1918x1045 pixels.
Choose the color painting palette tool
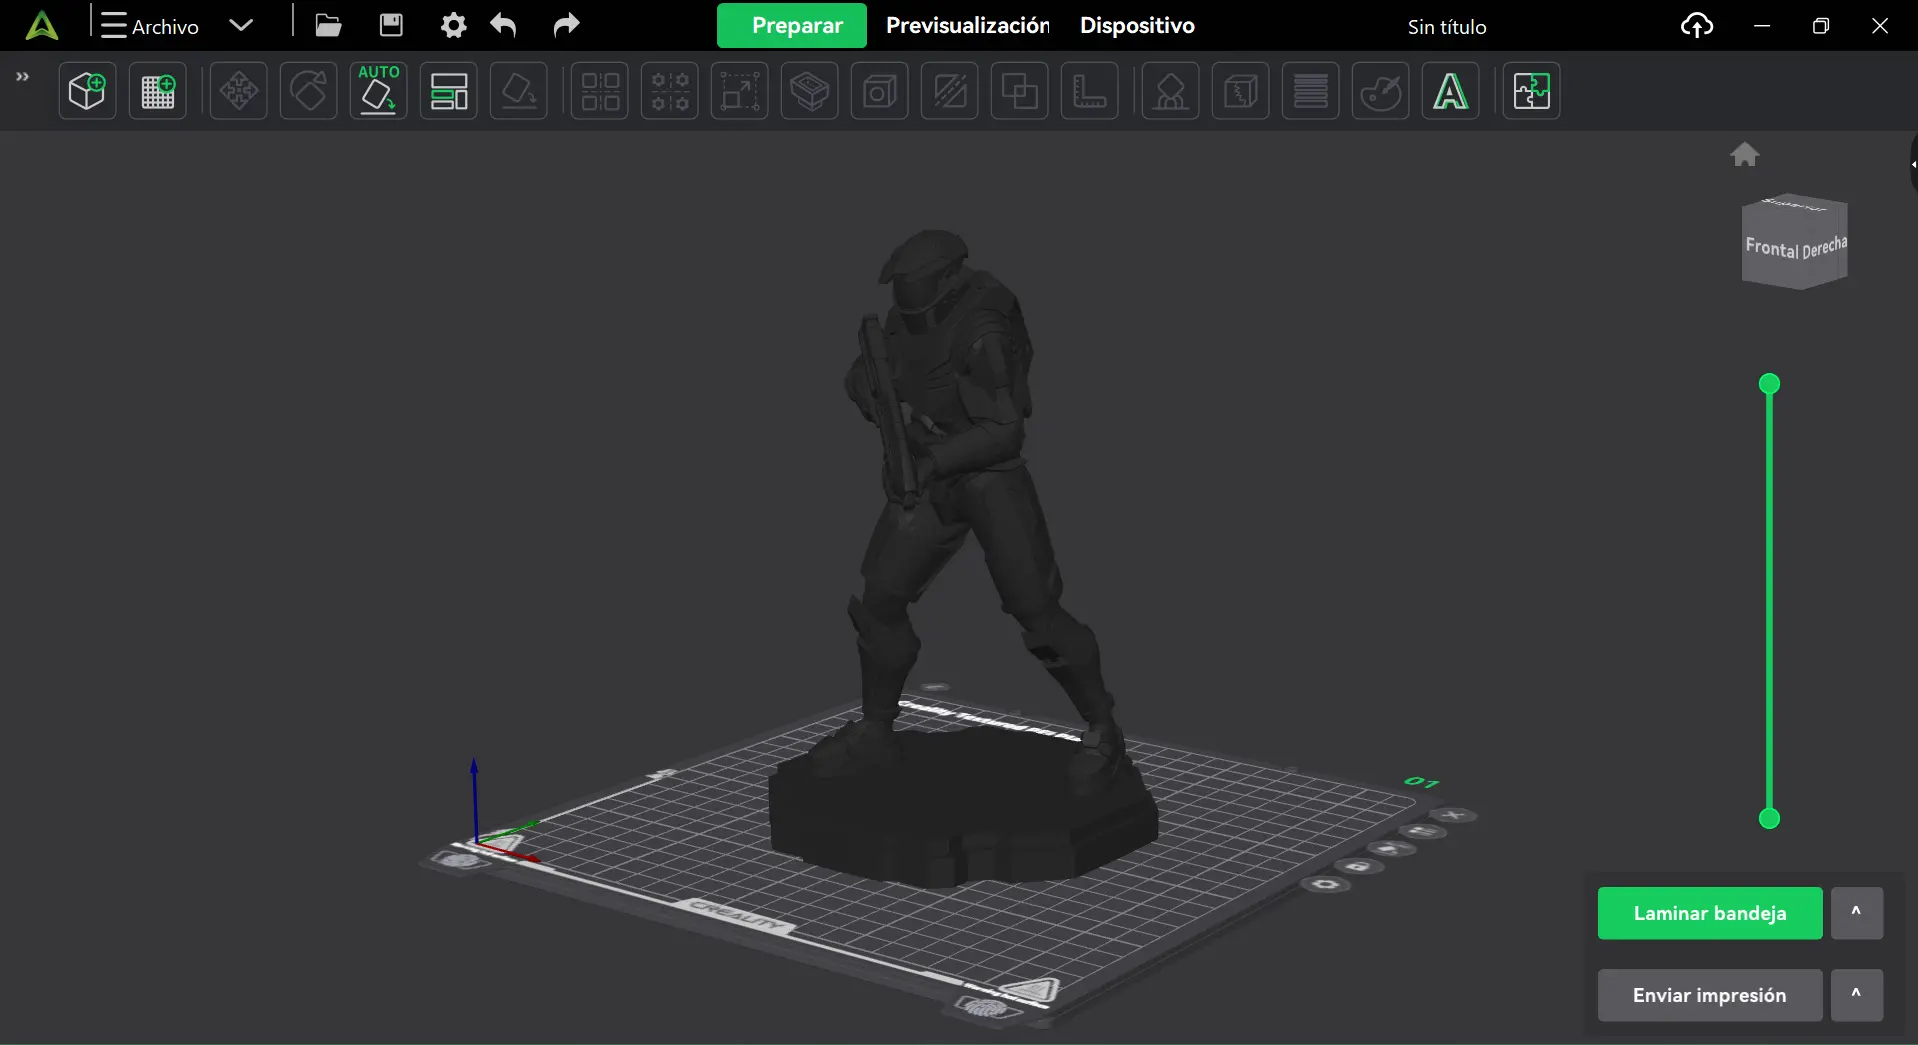point(1380,91)
